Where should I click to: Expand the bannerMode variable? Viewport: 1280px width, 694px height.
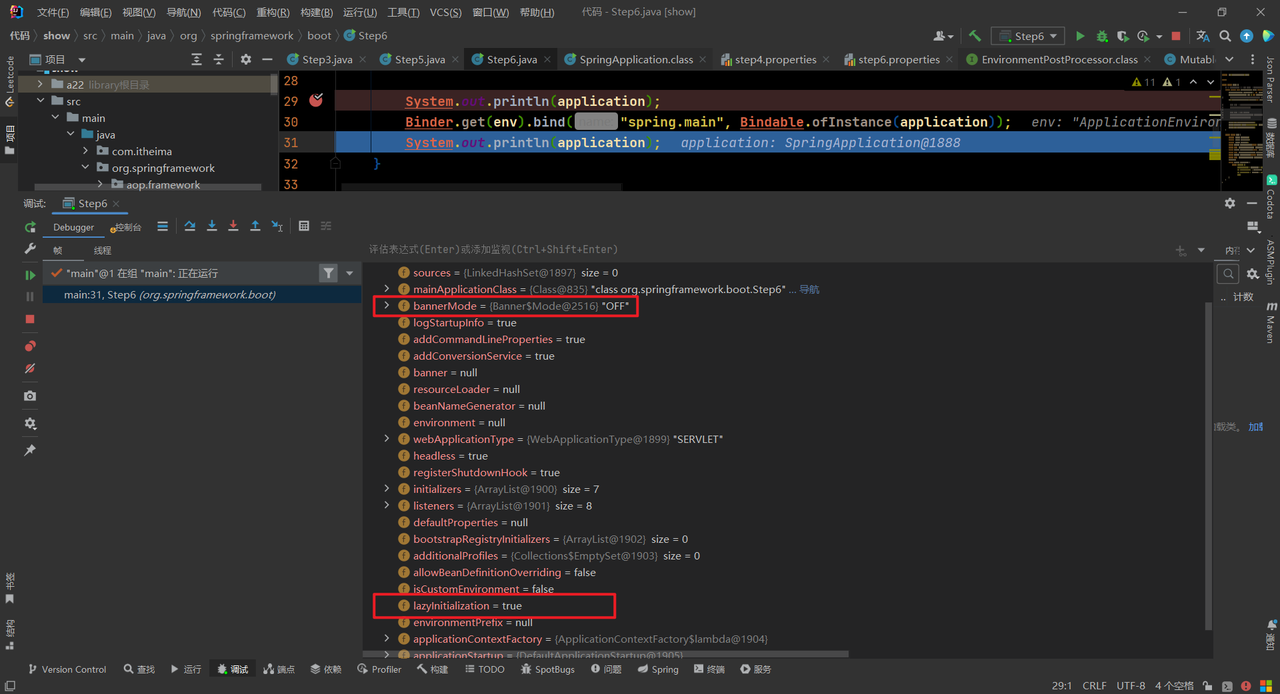387,306
